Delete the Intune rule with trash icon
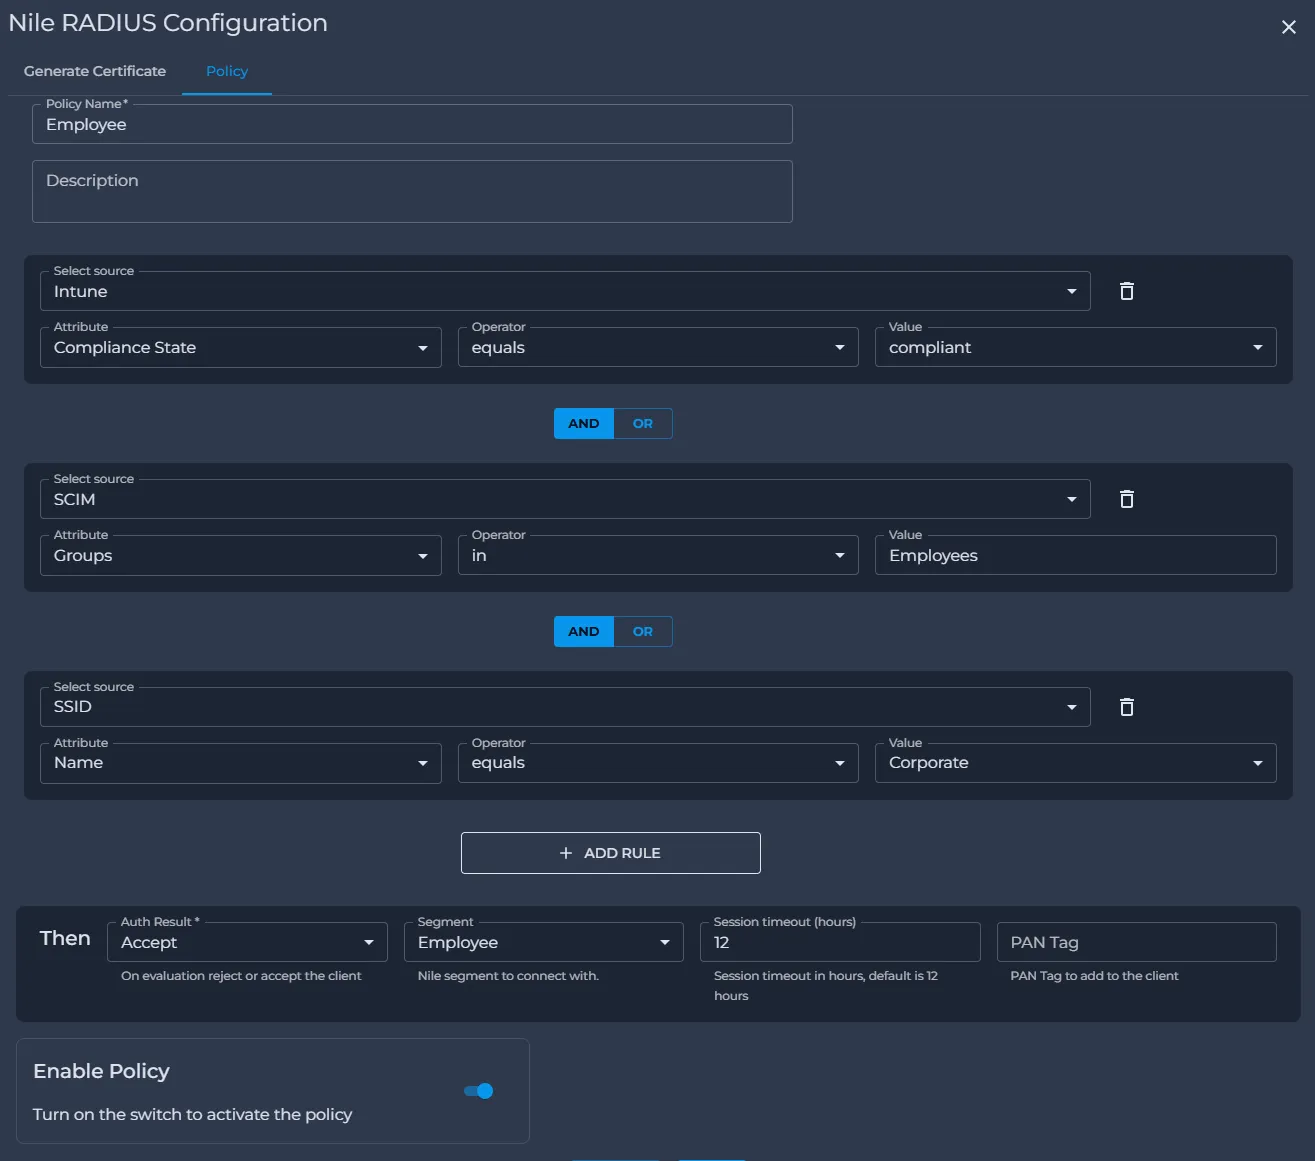Image resolution: width=1315 pixels, height=1161 pixels. coord(1127,291)
